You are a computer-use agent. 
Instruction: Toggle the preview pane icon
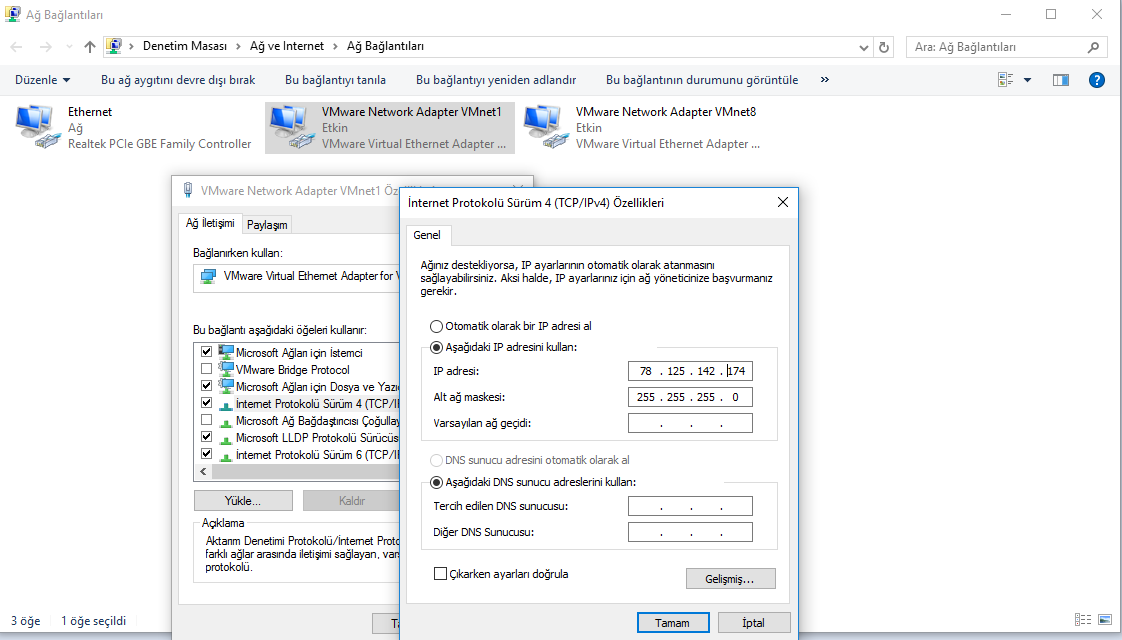coord(1061,80)
